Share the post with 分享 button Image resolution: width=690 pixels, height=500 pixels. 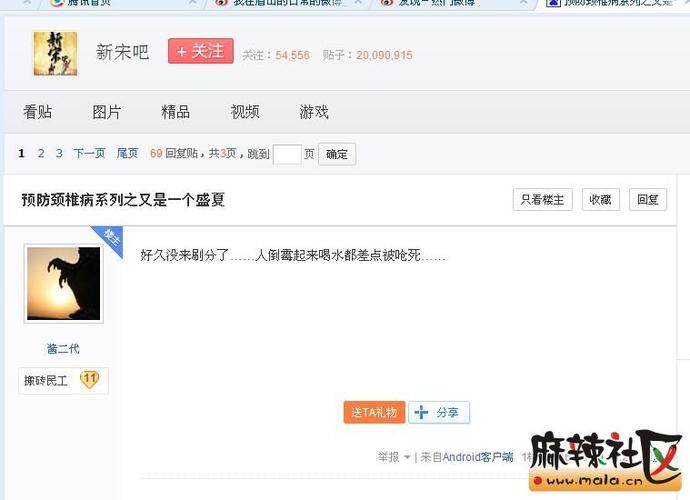(439, 412)
